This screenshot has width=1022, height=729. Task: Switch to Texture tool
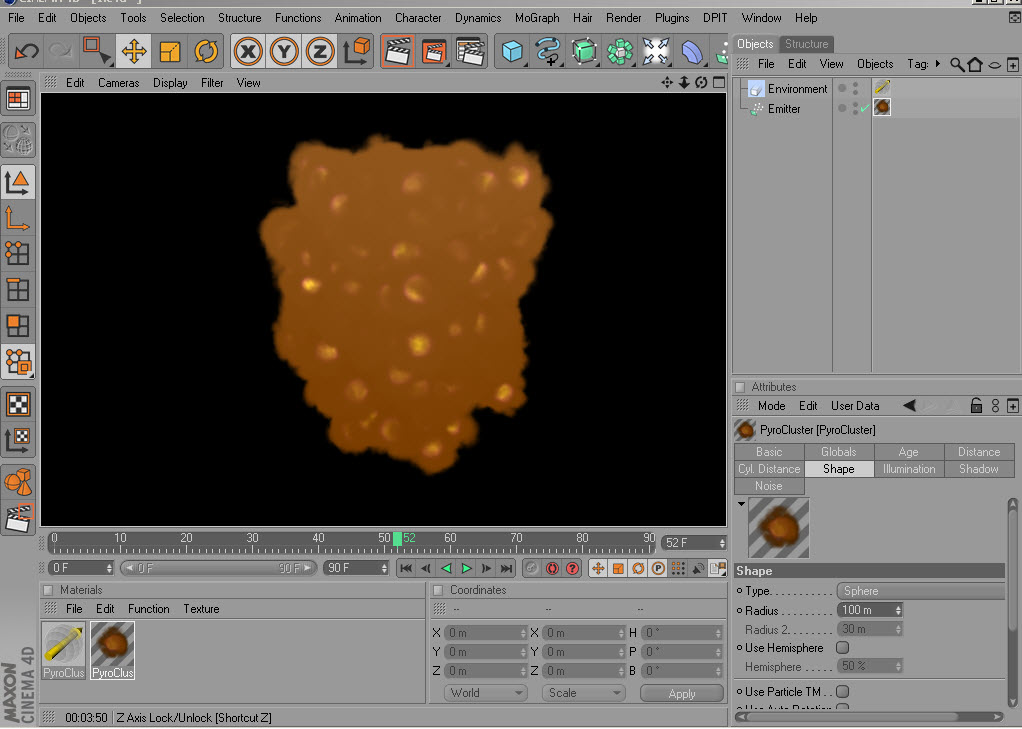pos(18,404)
